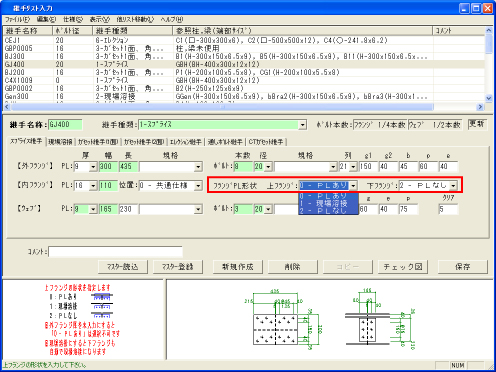Screen dimensions: 496x372
Task: Open the 仕様(S) menu
Action: 73,19
